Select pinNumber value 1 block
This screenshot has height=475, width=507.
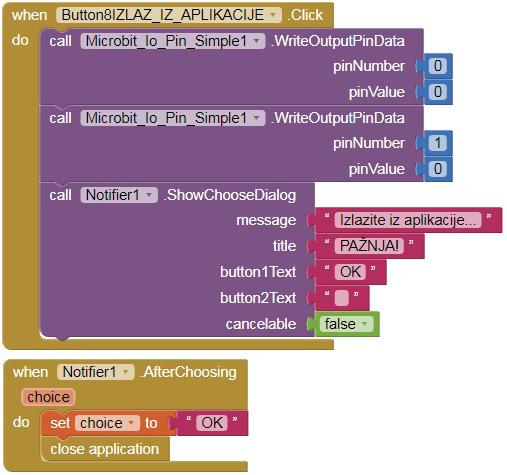tap(438, 143)
